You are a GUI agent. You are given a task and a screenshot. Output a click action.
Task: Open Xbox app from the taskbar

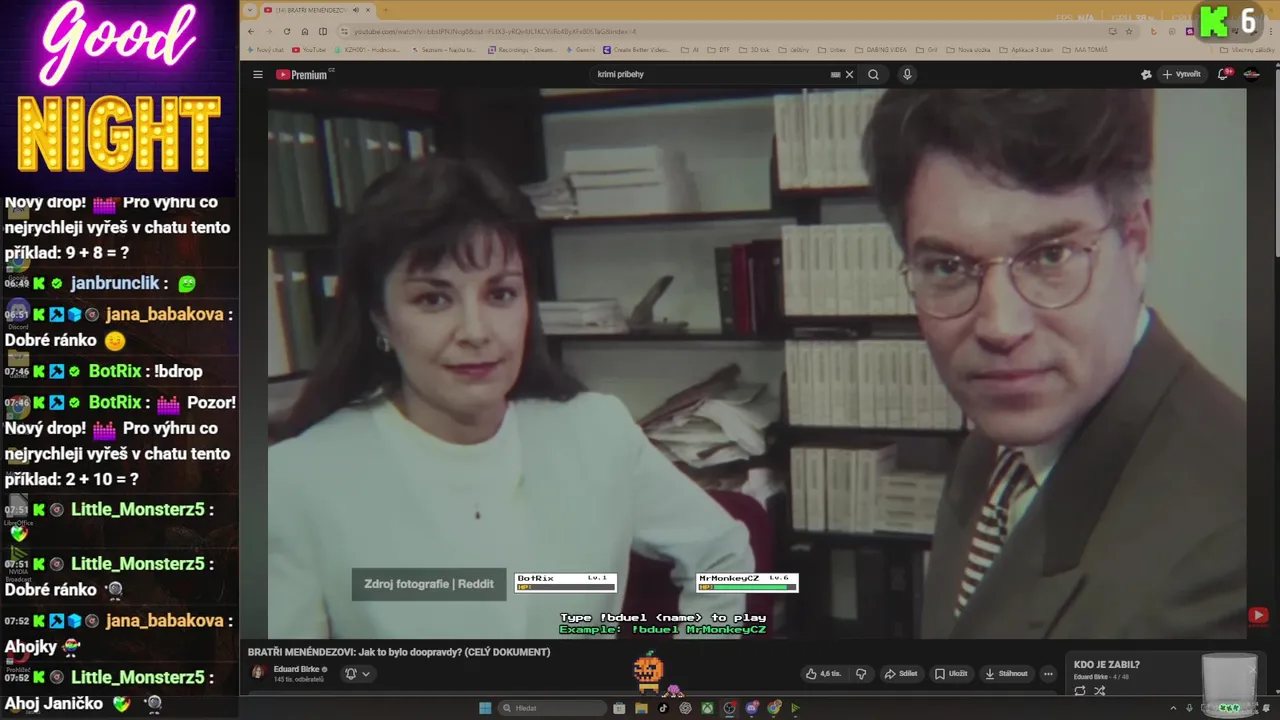[x=707, y=708]
